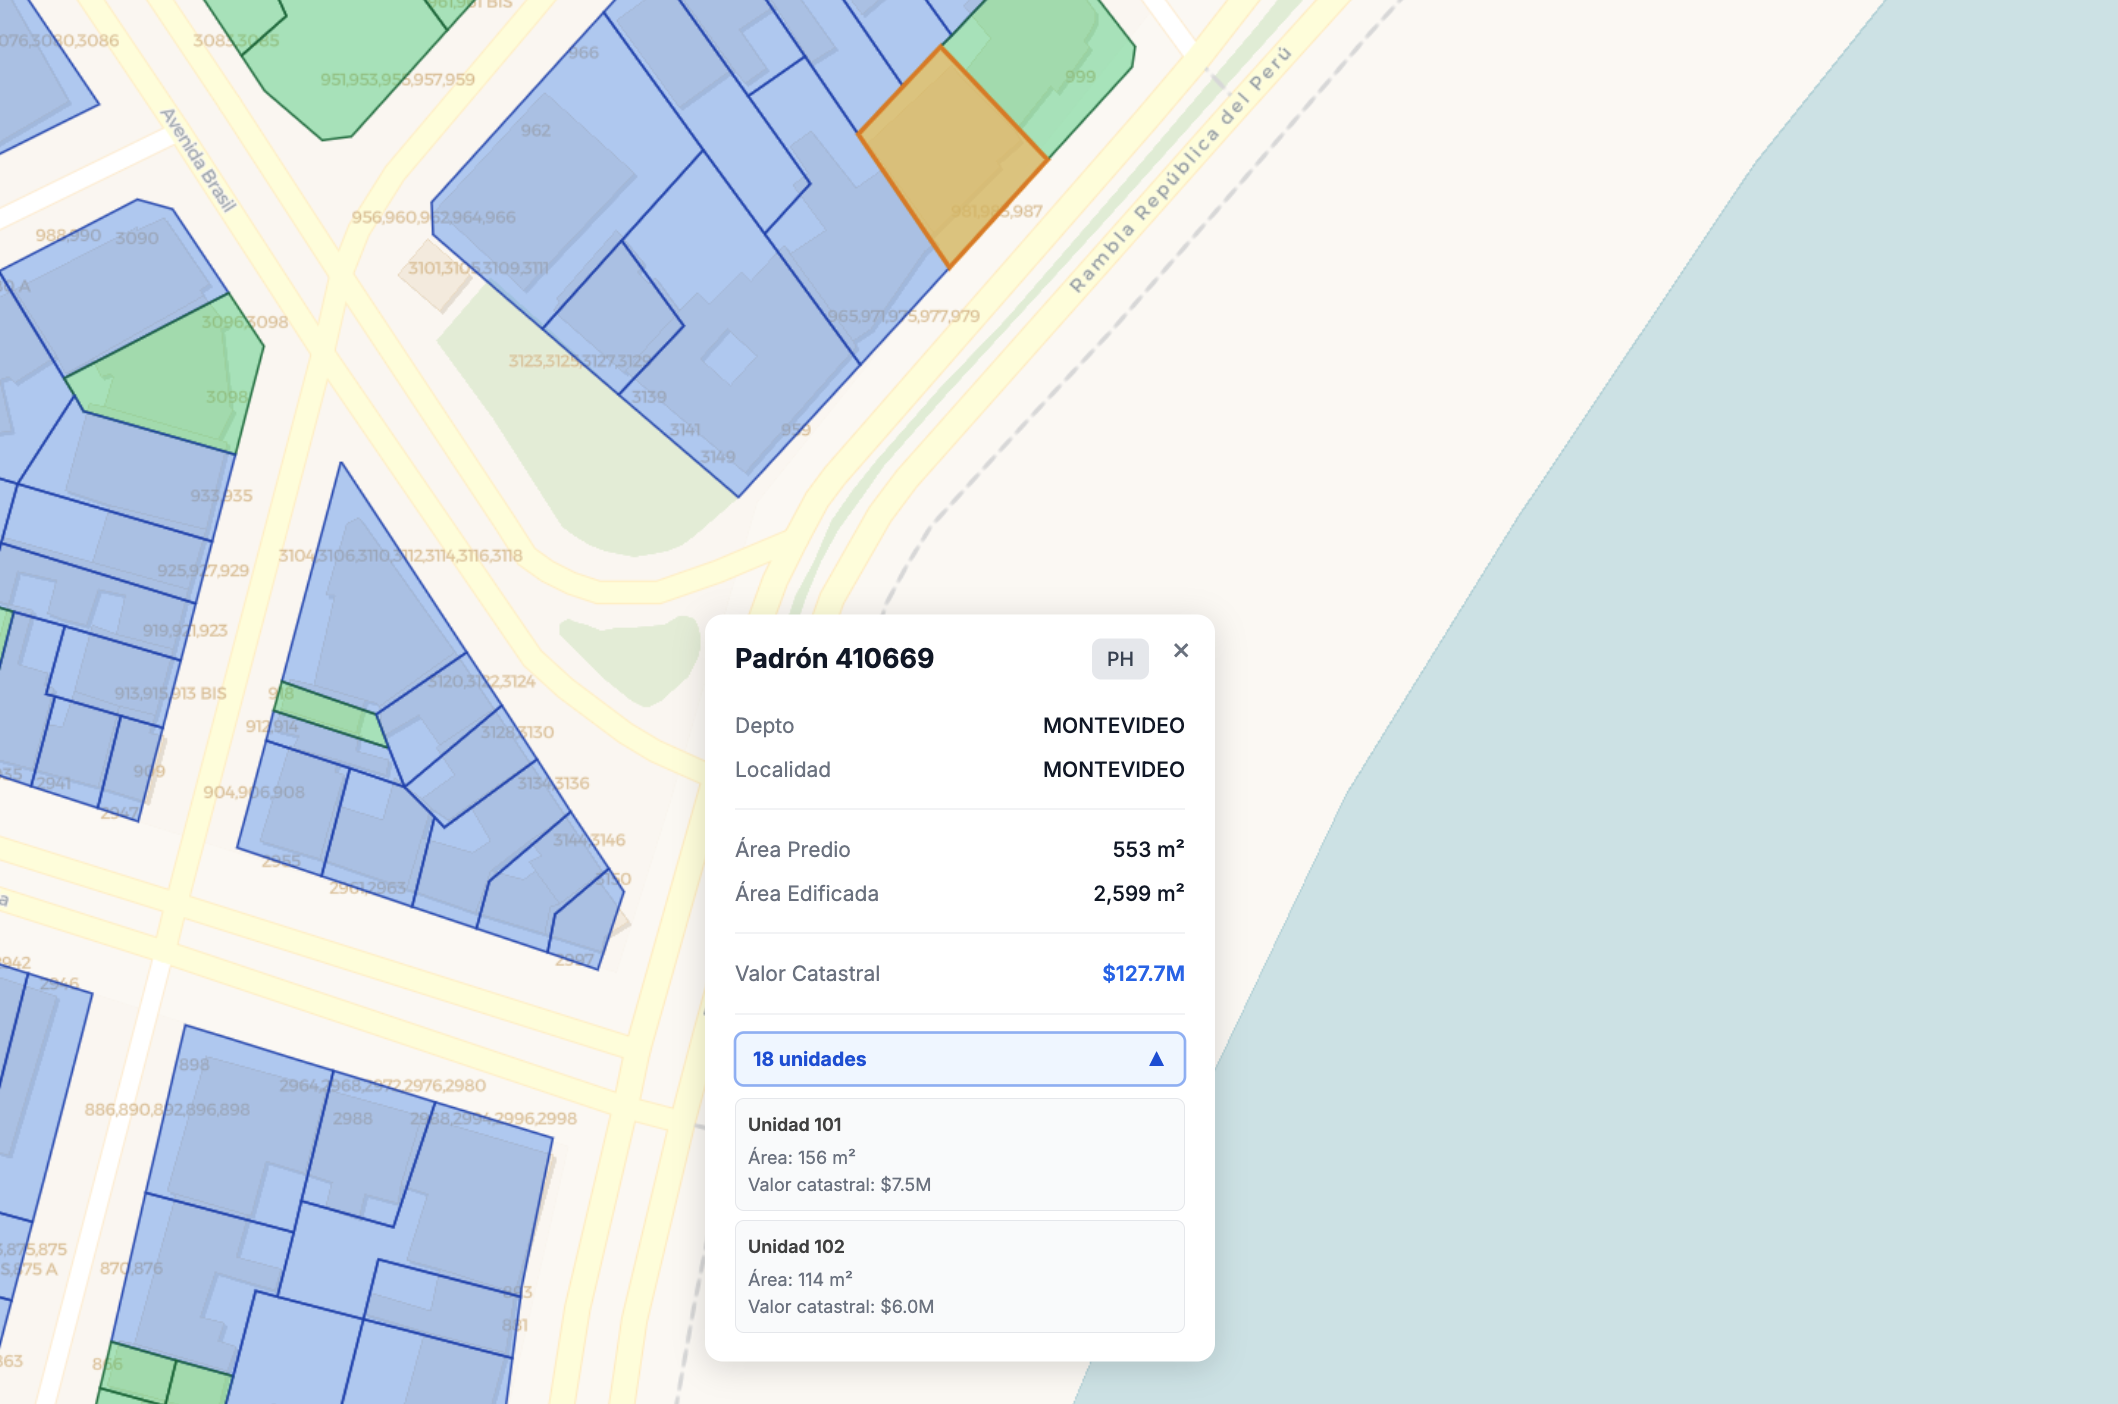2118x1404 pixels.
Task: Select the Unidad 101 card
Action: click(958, 1154)
